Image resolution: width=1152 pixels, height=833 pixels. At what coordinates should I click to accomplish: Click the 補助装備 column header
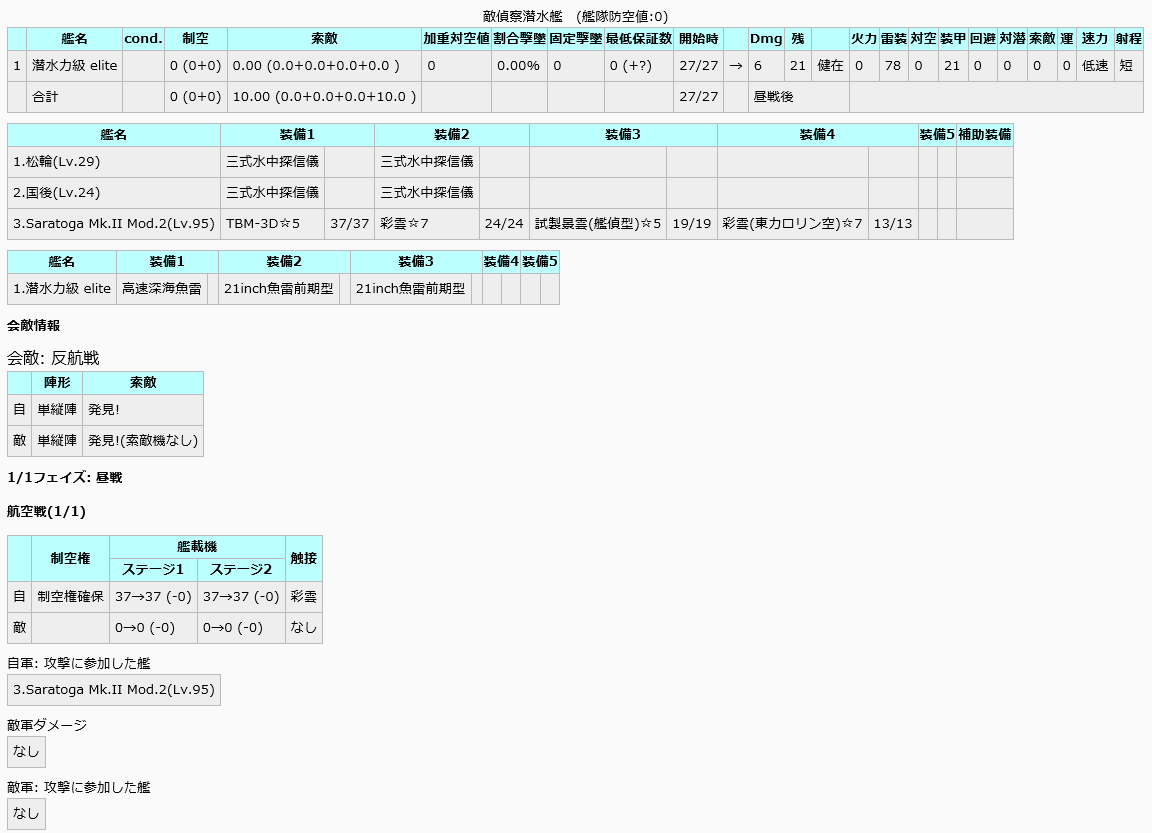(x=984, y=135)
